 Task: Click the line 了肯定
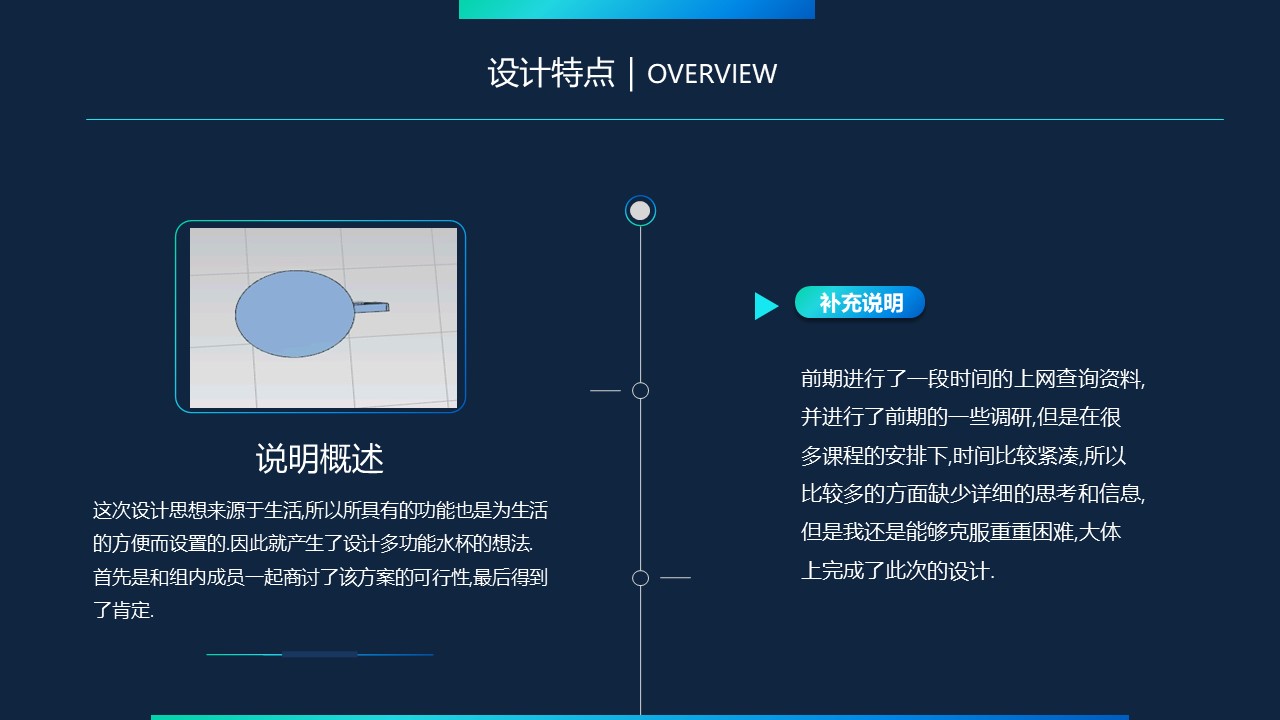[123, 610]
